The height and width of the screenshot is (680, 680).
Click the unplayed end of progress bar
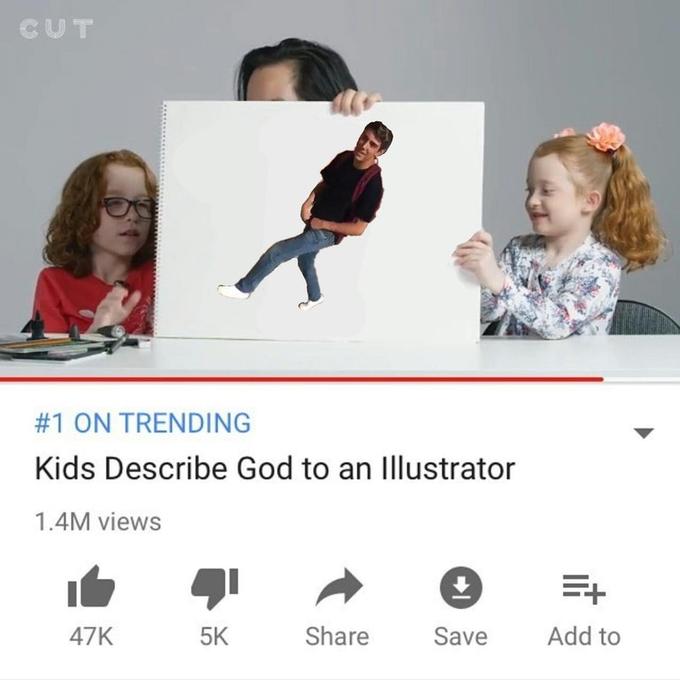pos(641,379)
